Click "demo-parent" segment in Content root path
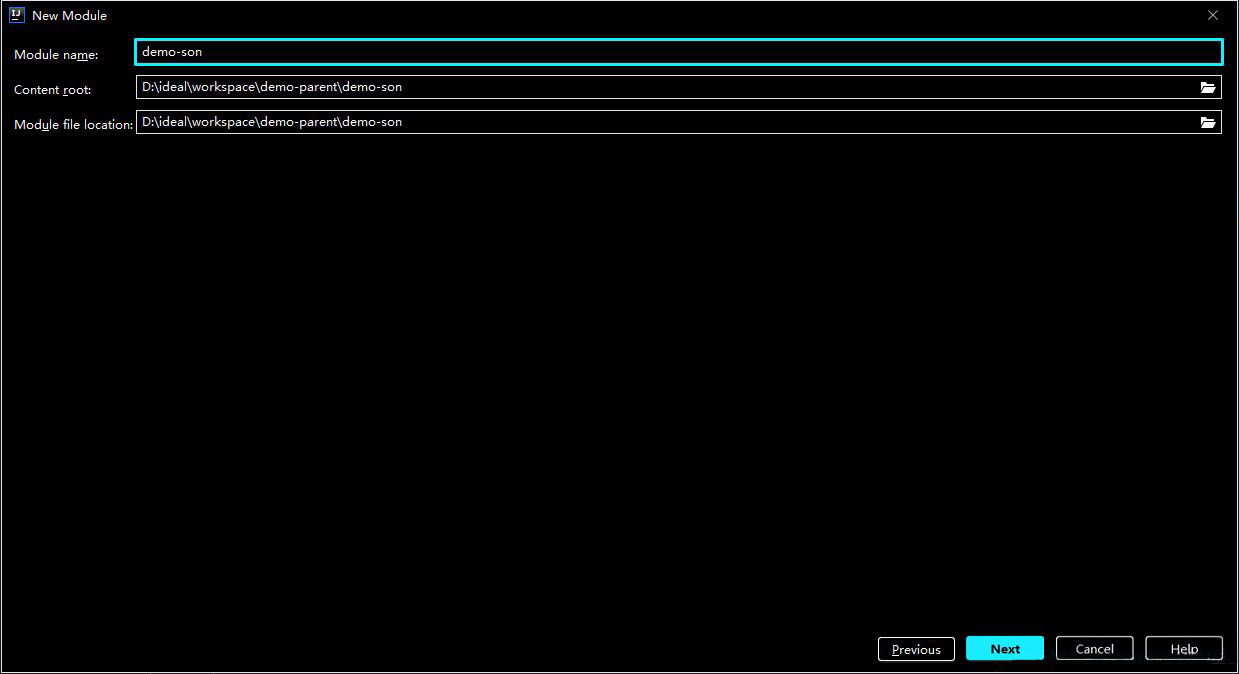1239x674 pixels. coord(298,87)
